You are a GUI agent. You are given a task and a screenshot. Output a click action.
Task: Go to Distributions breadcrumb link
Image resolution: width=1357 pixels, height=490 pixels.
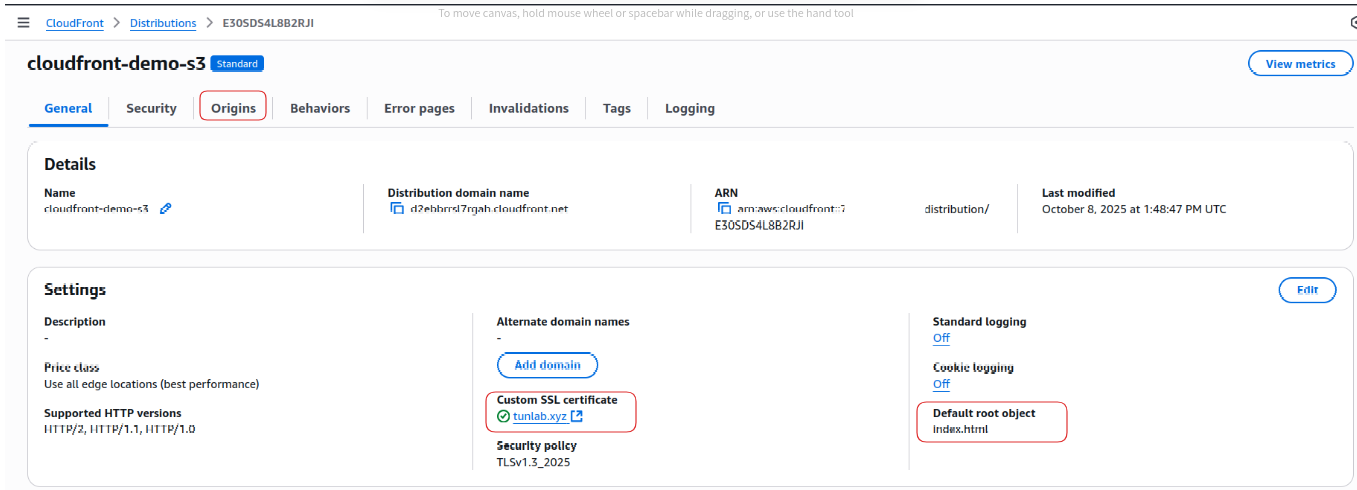163,23
